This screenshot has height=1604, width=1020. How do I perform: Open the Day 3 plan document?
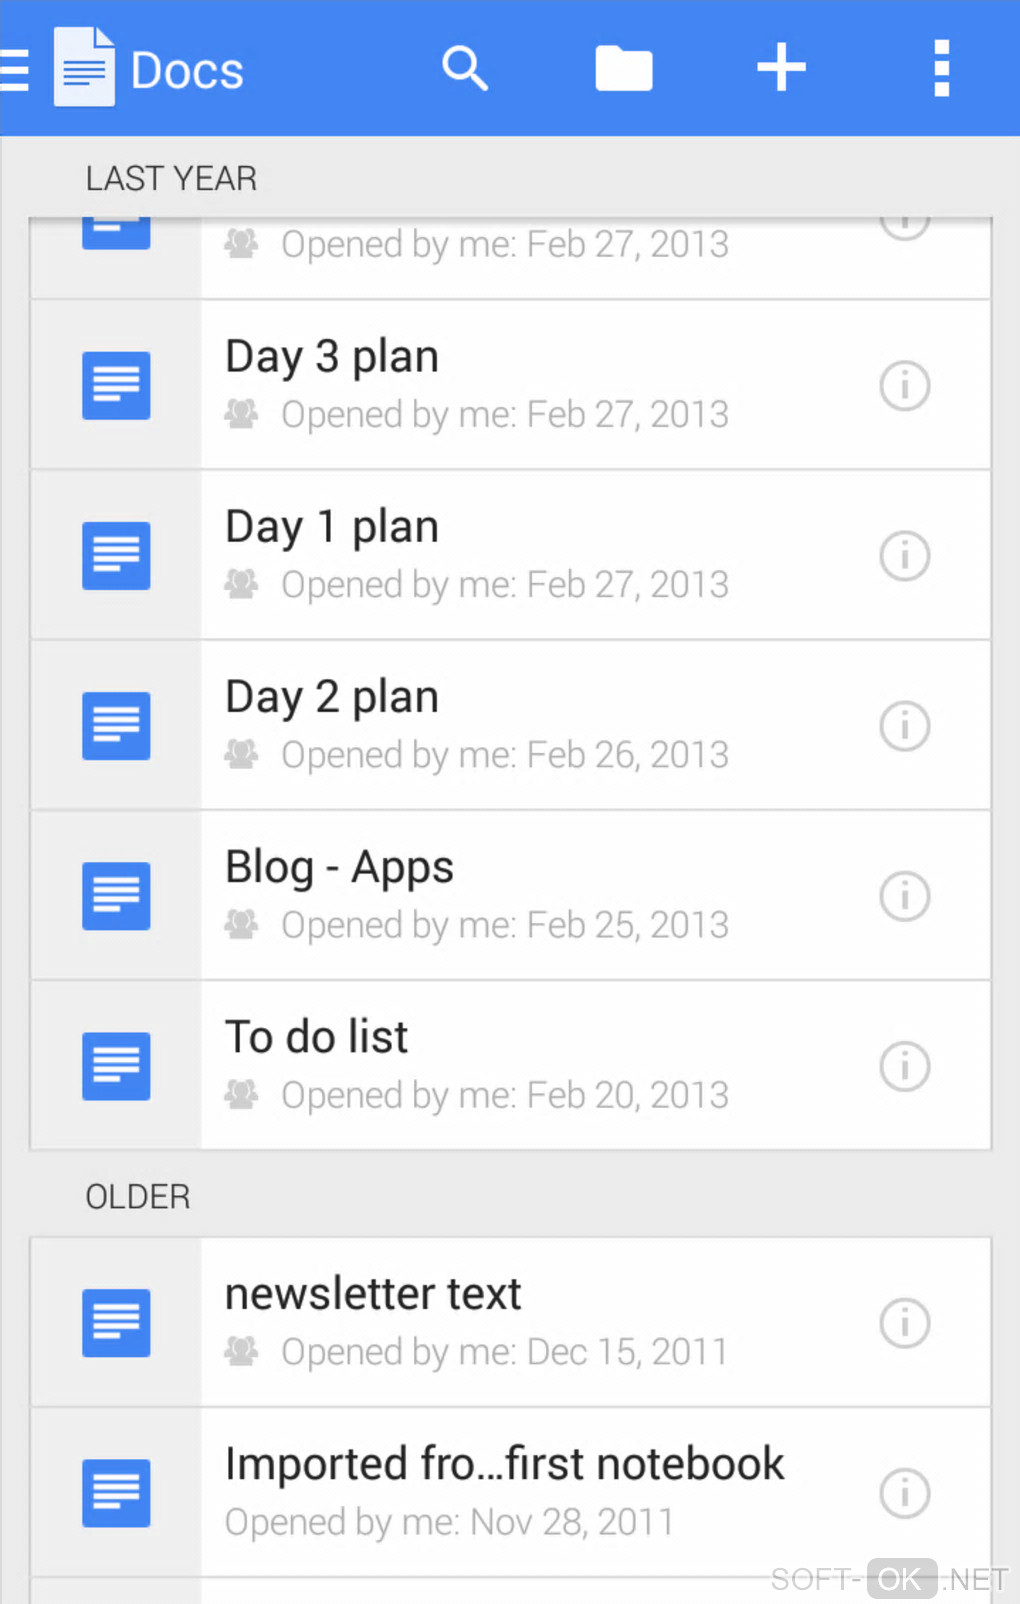(x=332, y=357)
